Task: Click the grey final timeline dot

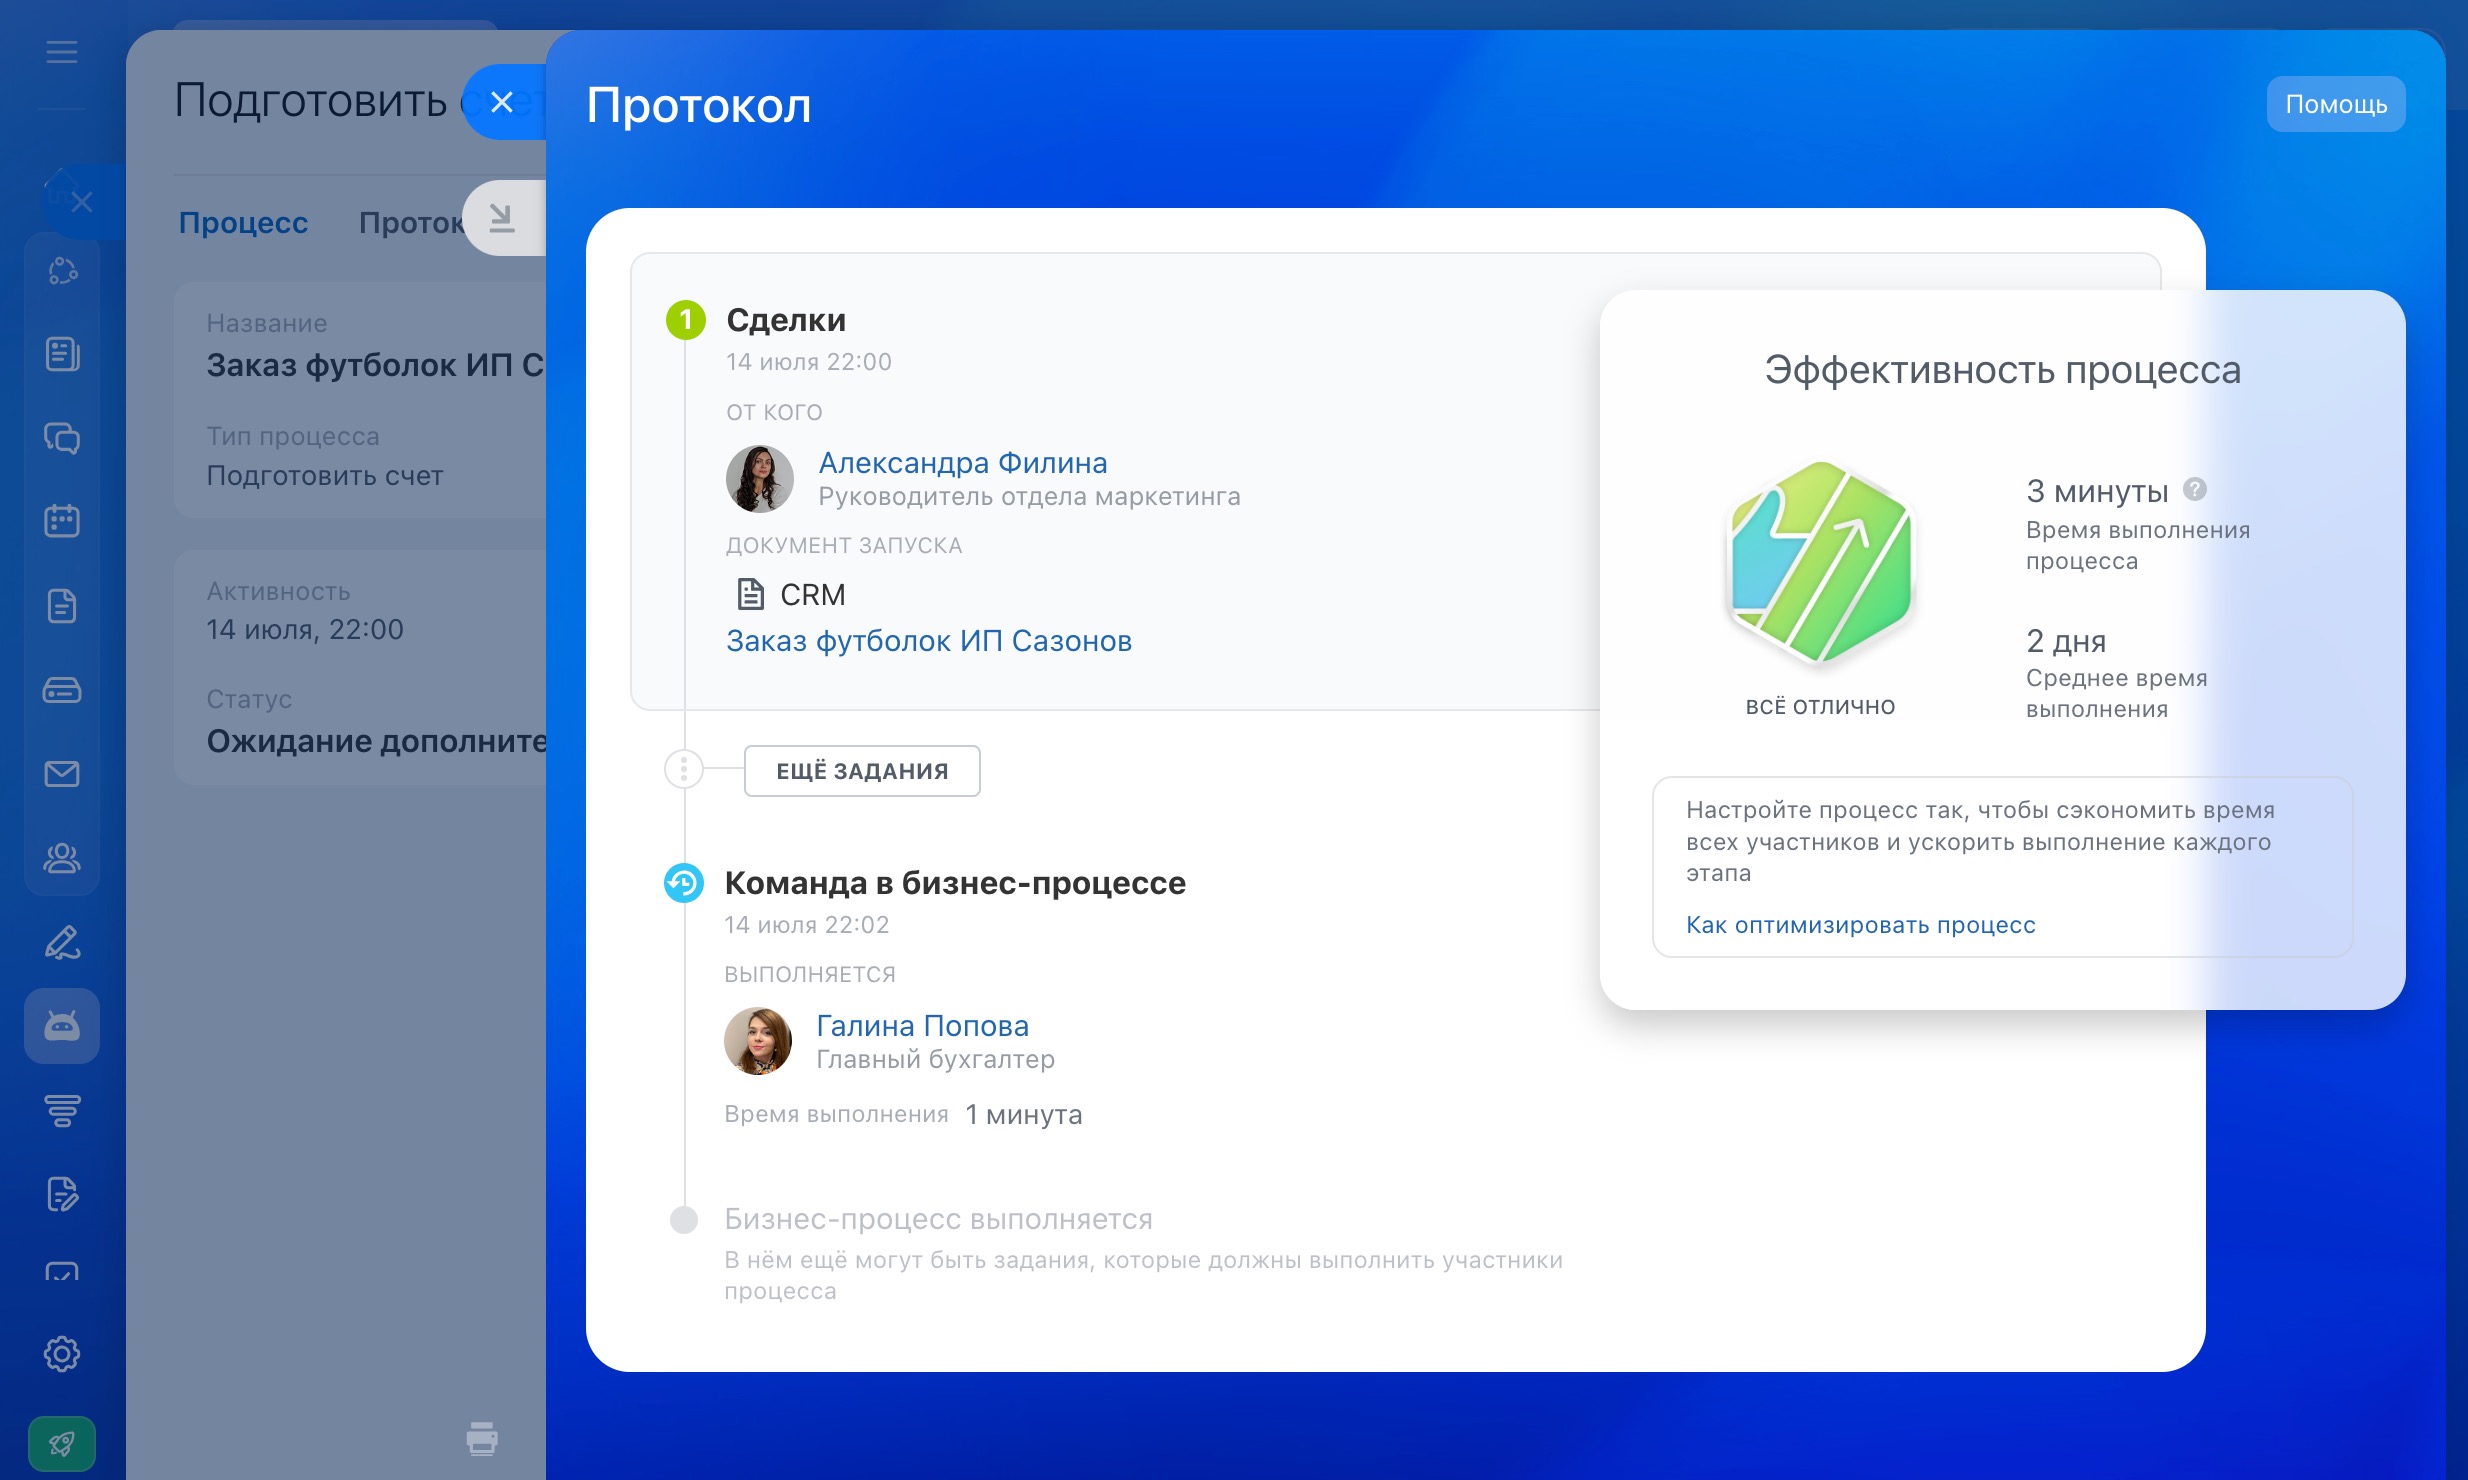Action: tap(684, 1220)
